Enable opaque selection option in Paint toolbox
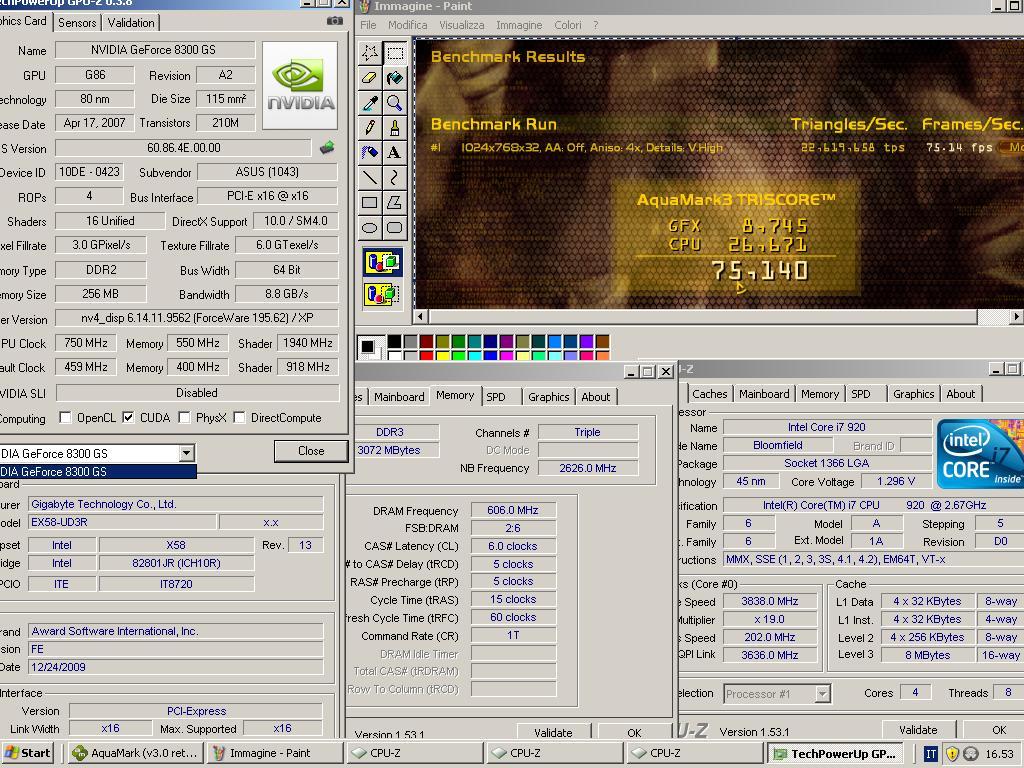 382,263
